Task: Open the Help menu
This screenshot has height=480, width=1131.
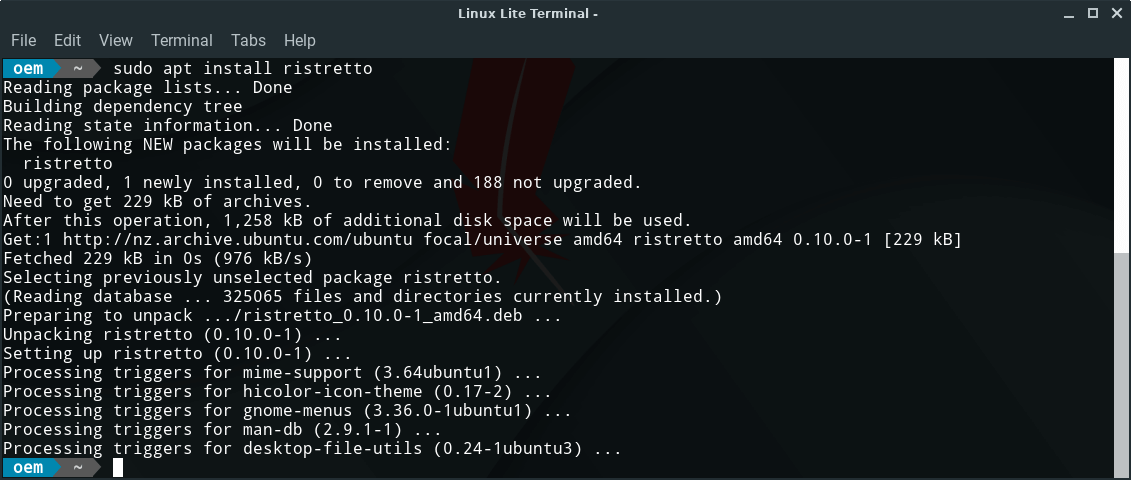Action: pyautogui.click(x=300, y=41)
